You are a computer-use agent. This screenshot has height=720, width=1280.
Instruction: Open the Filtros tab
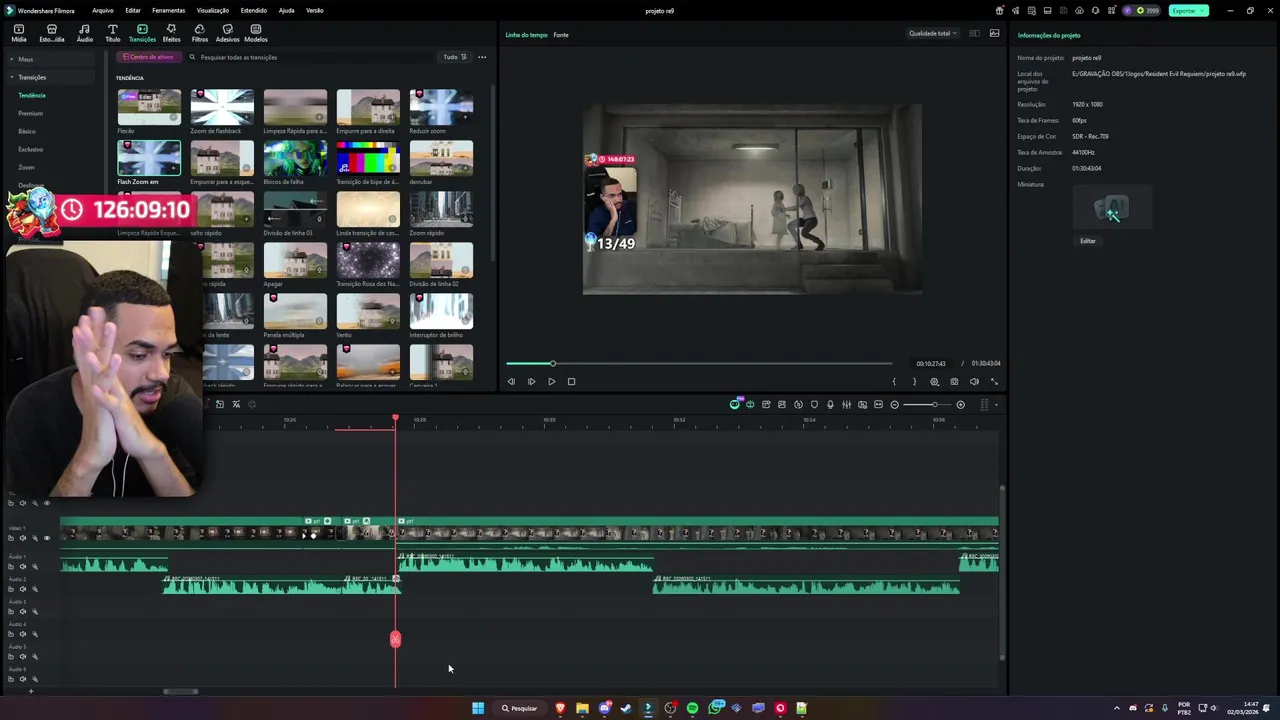[x=200, y=33]
